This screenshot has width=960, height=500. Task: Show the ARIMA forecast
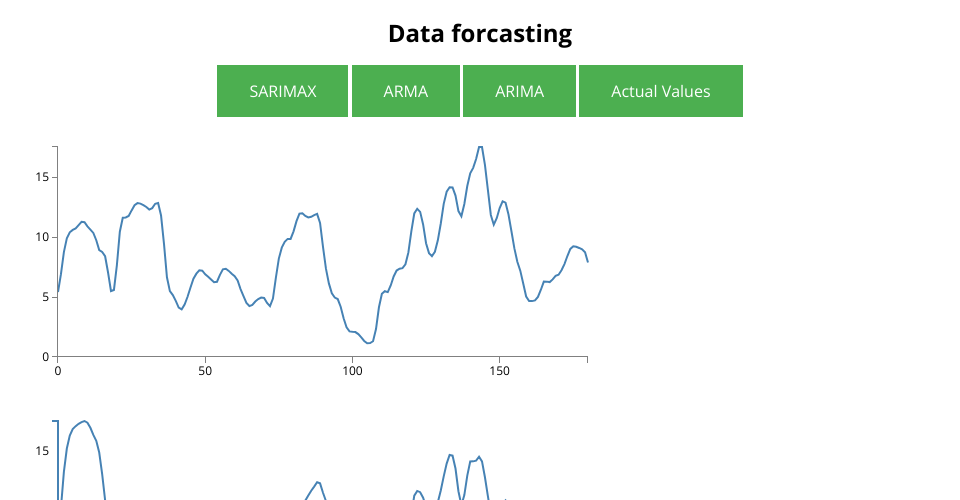pos(519,91)
